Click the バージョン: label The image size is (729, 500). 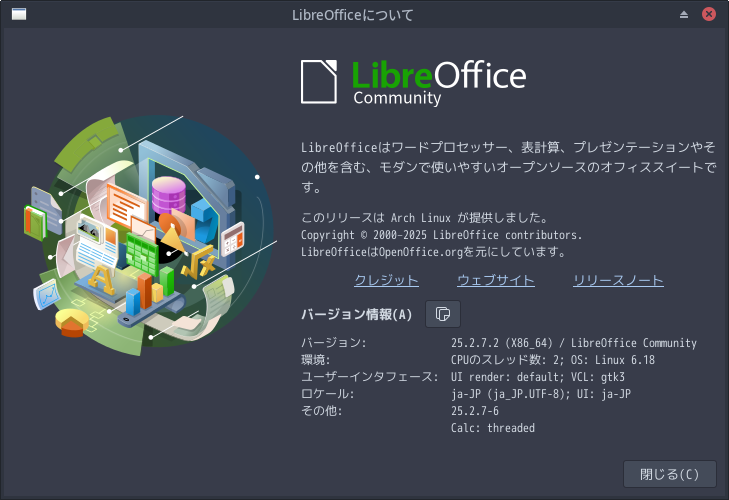(333, 343)
